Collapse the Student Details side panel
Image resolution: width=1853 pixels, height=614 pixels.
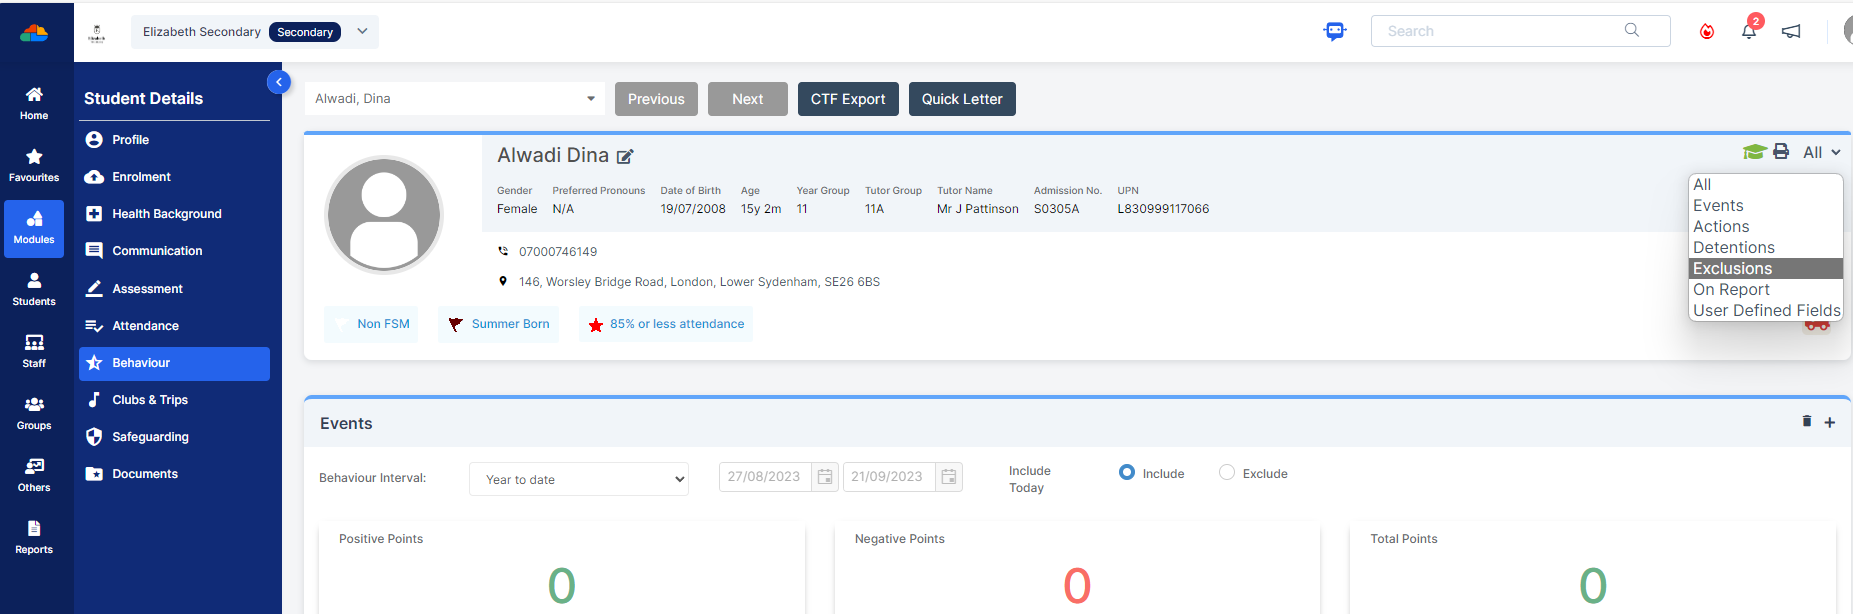pos(279,82)
